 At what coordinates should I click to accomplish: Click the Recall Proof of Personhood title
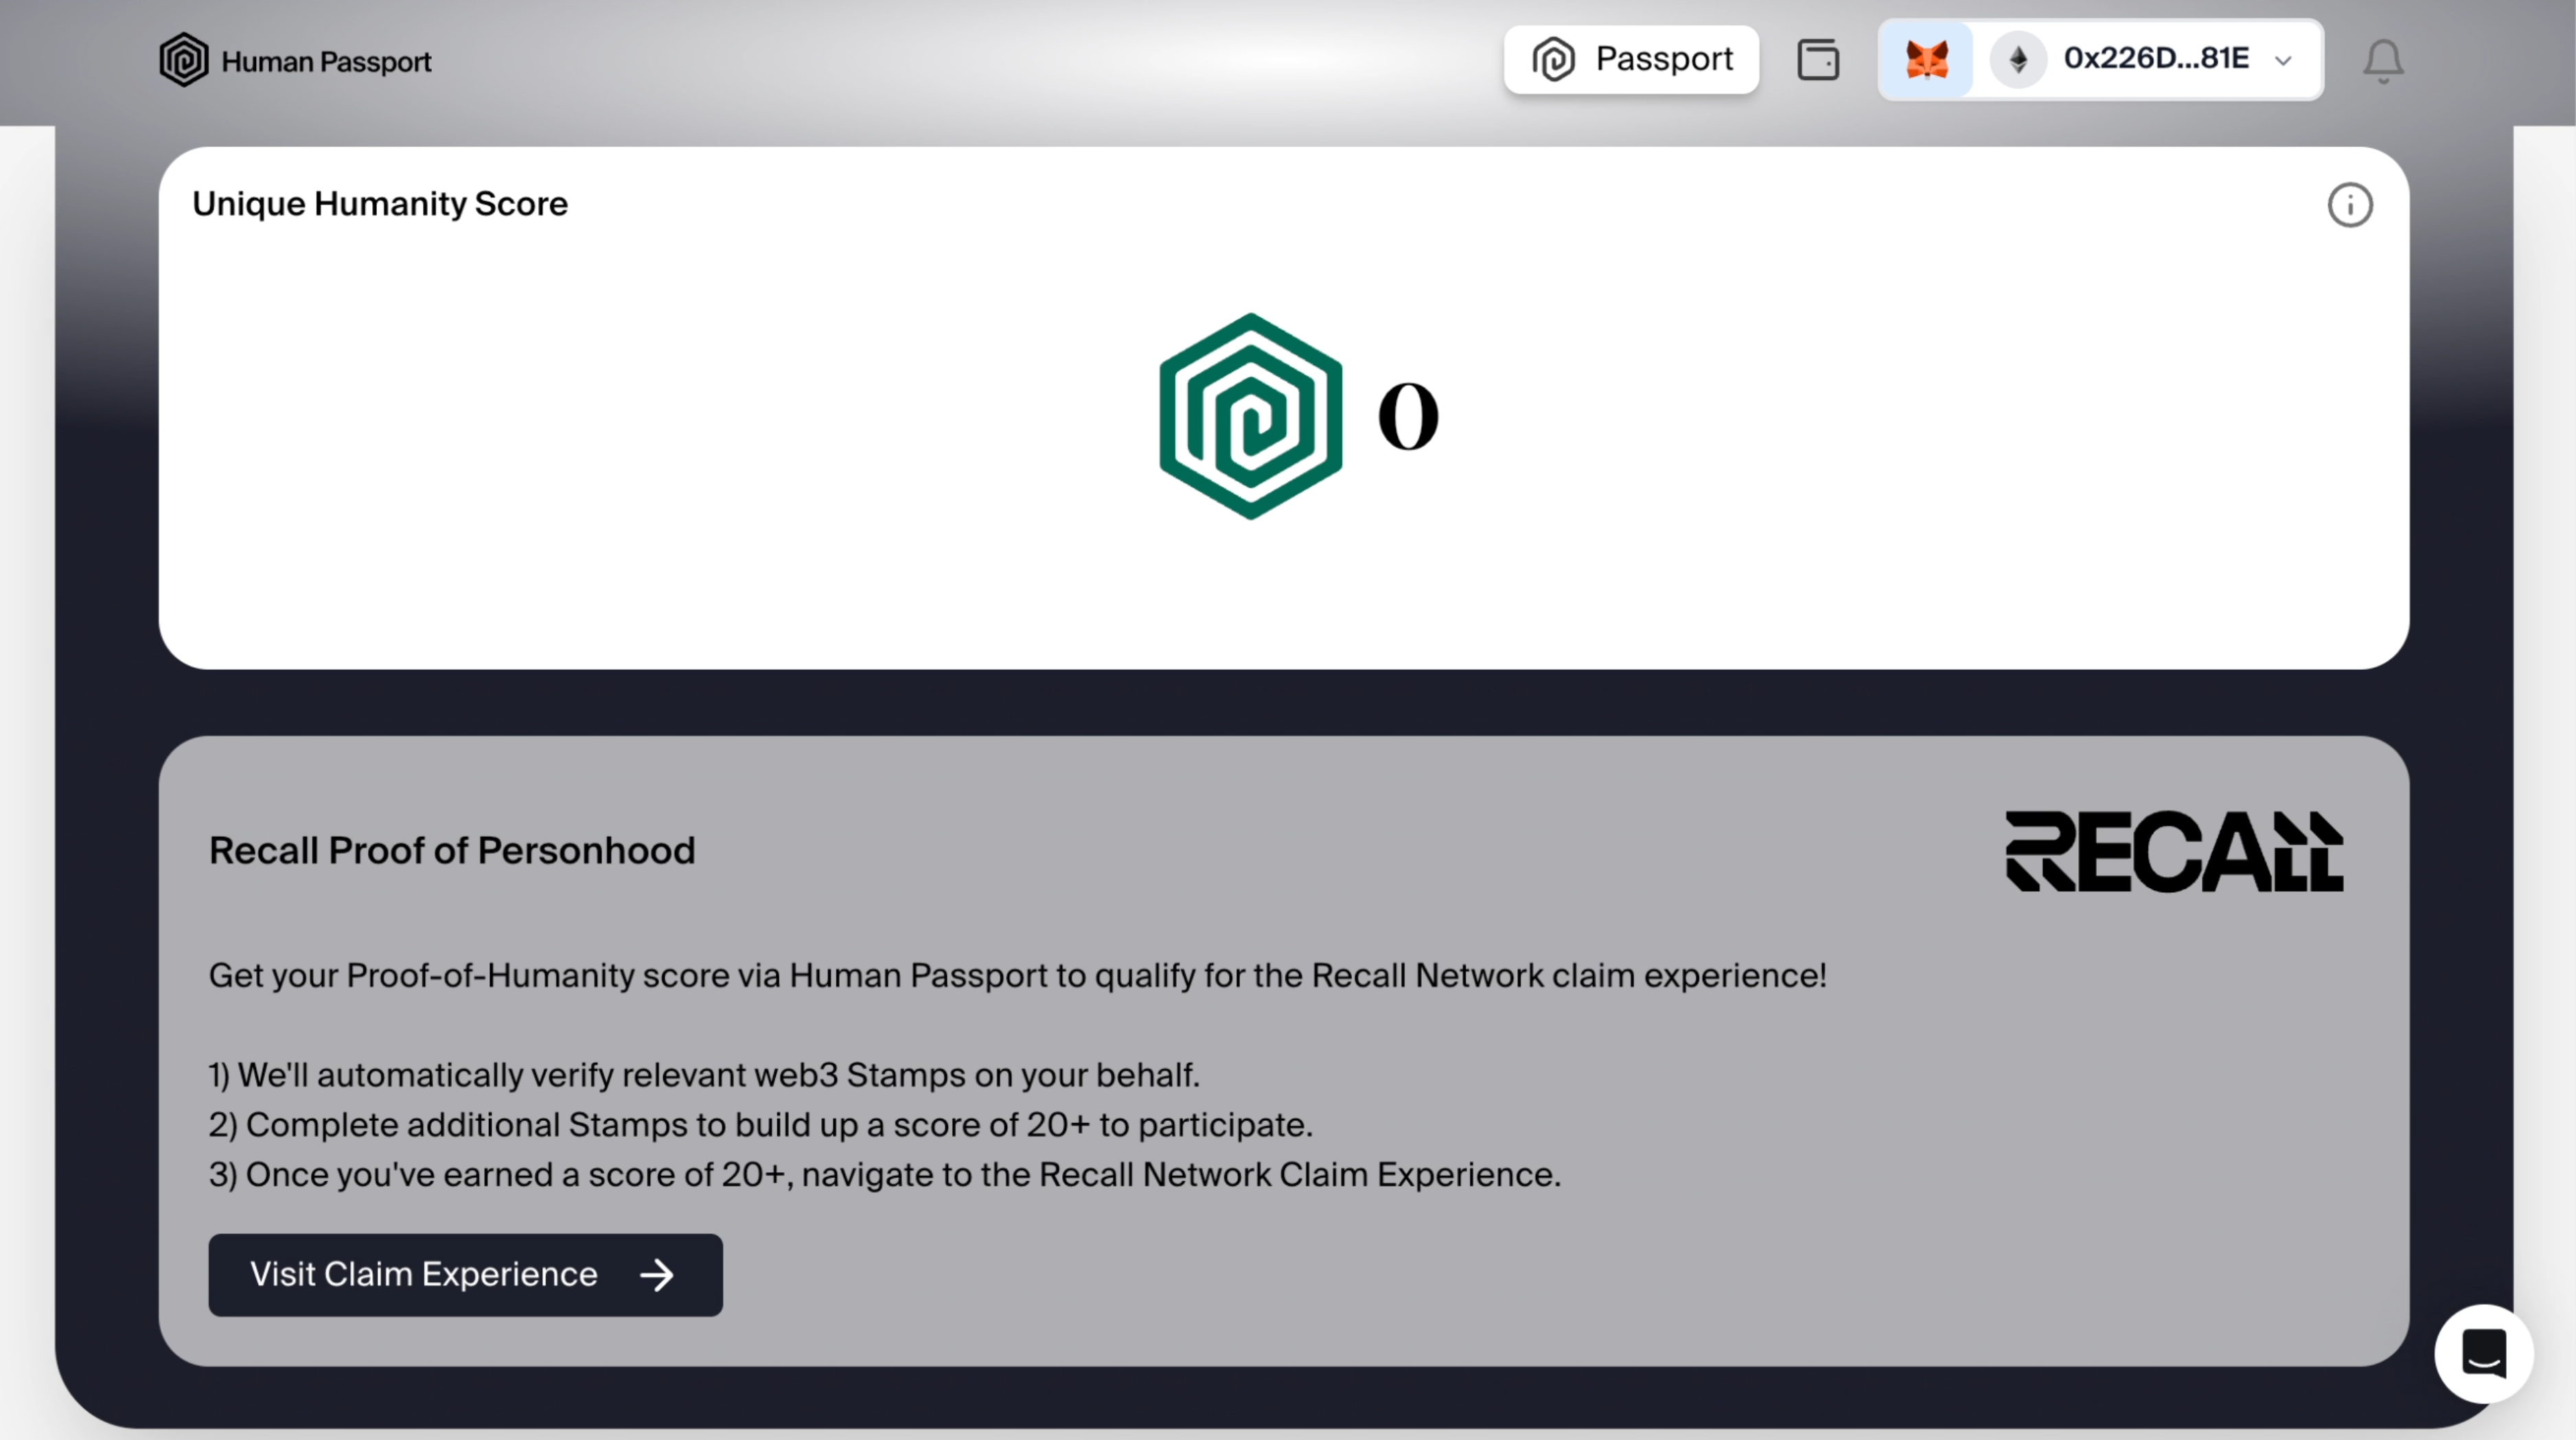click(x=452, y=851)
